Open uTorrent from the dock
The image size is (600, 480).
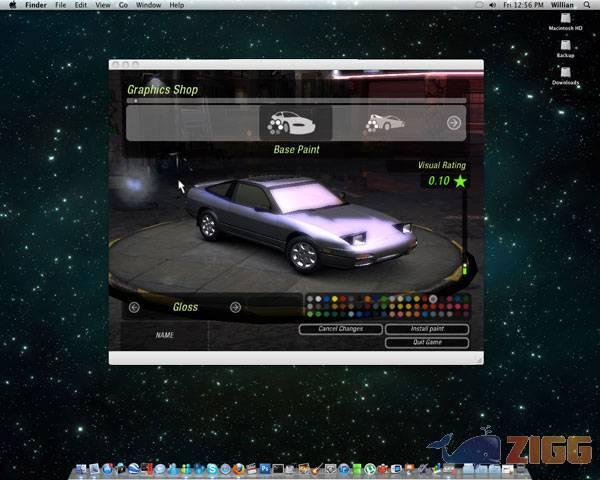coord(370,469)
